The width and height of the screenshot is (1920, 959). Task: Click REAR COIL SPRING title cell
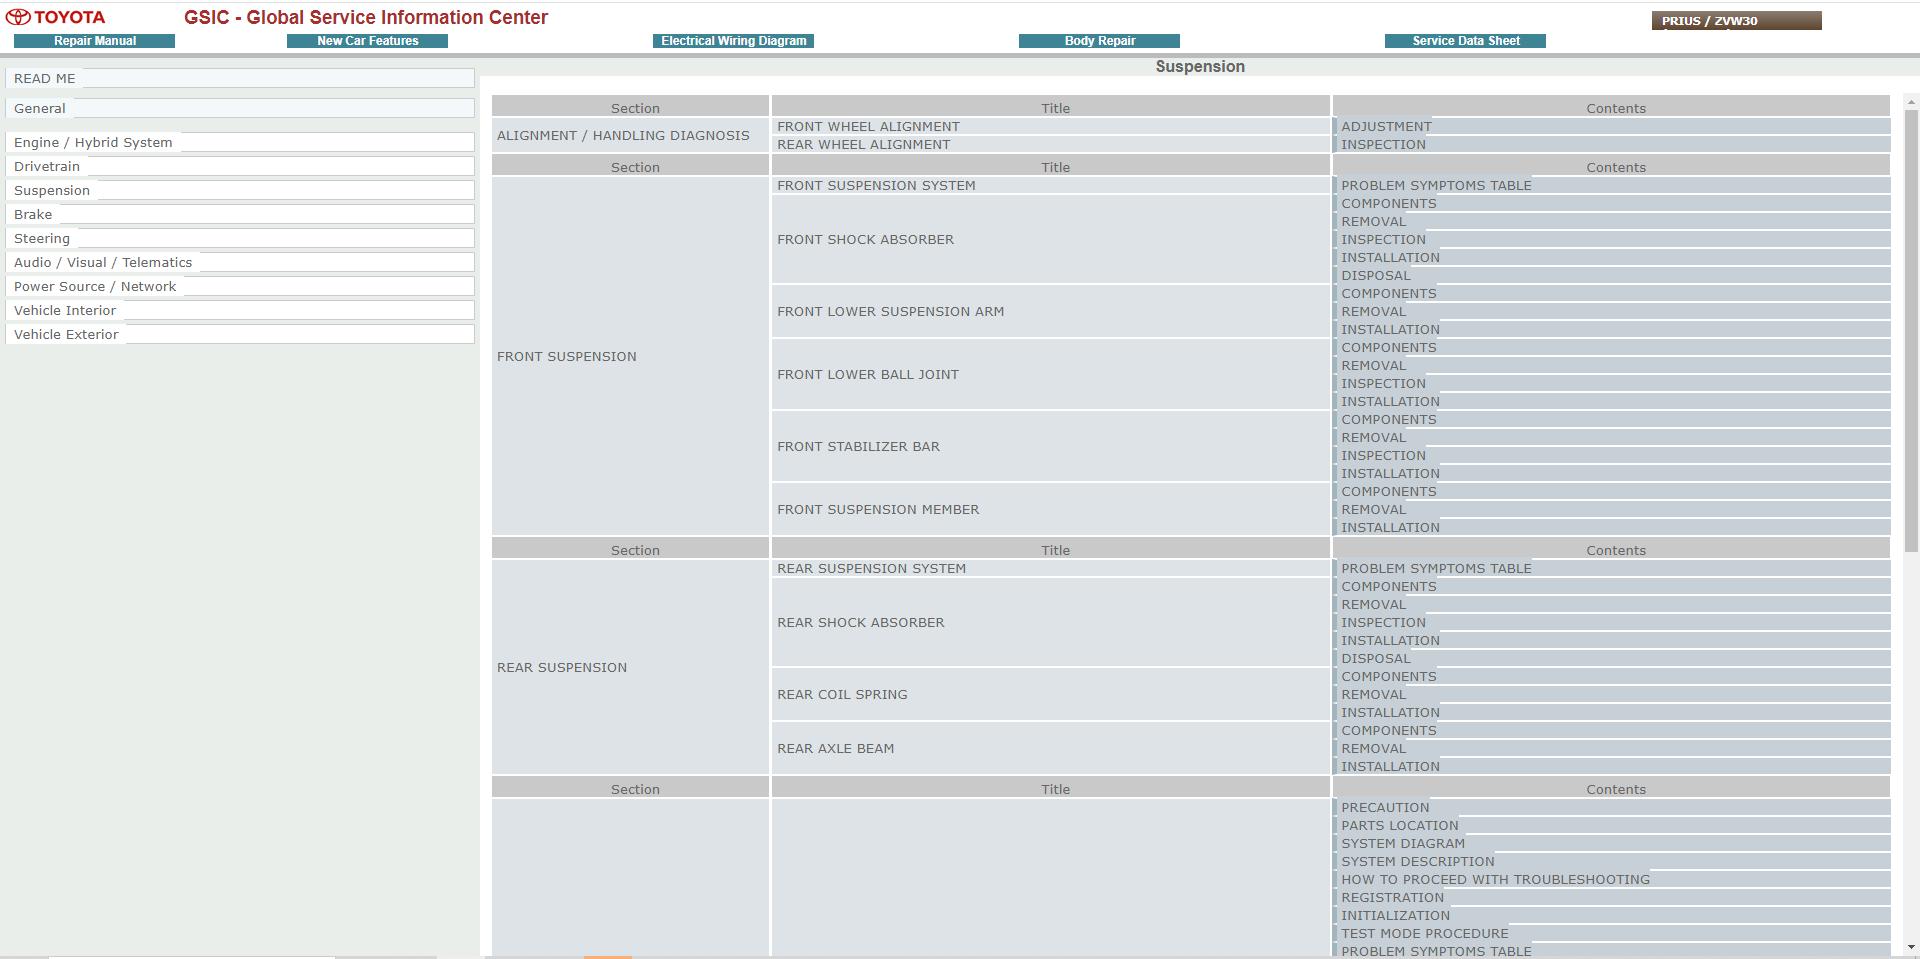(1050, 694)
